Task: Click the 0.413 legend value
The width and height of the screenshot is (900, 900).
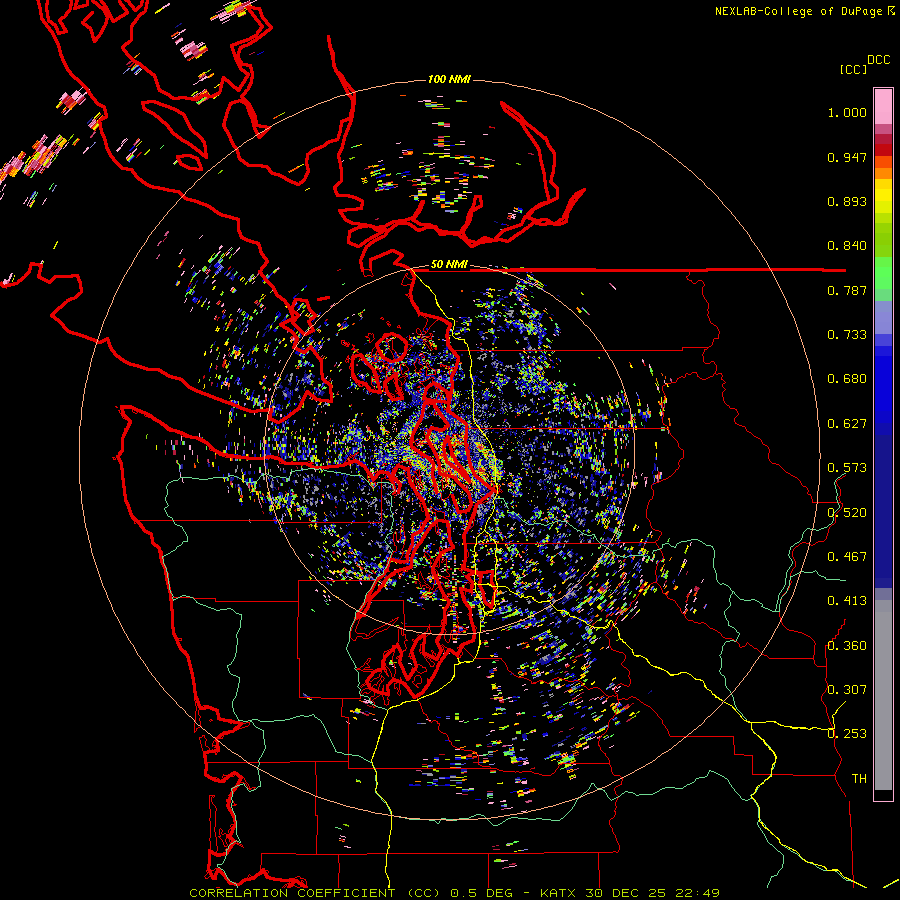Action: click(x=847, y=601)
